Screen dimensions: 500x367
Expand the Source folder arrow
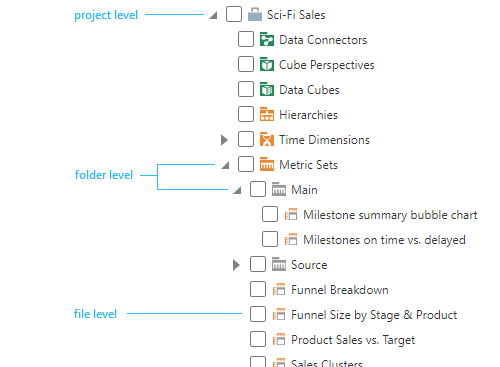pyautogui.click(x=236, y=265)
